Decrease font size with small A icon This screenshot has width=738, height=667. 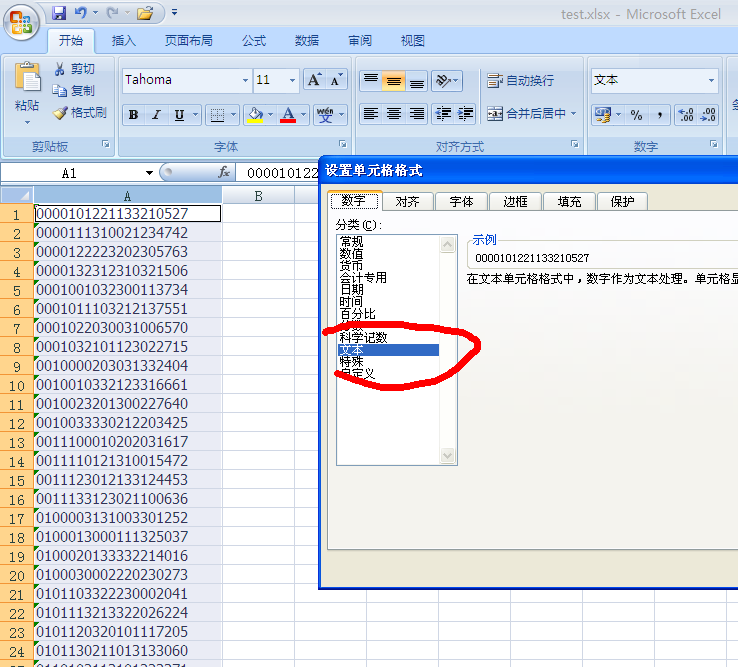pos(337,80)
